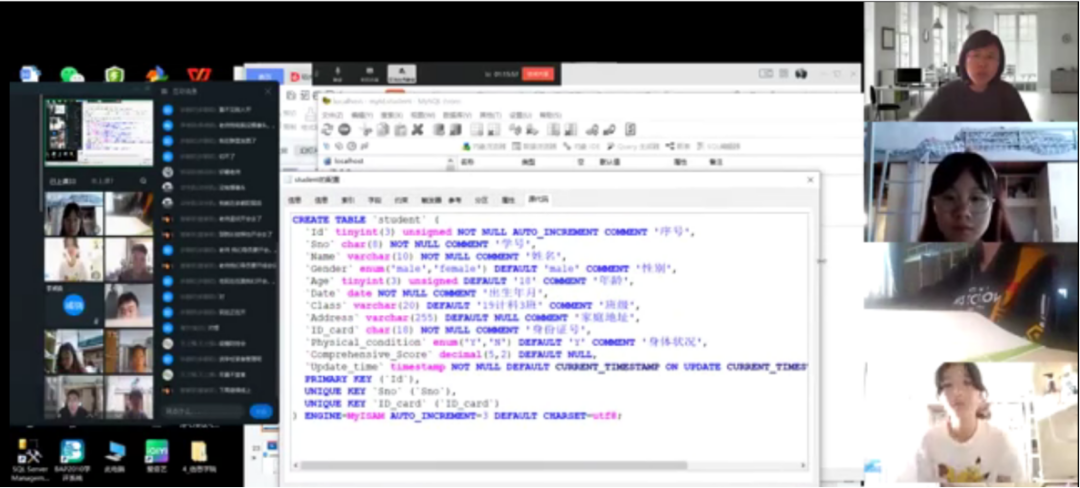Screen dimensions: 1080x488
Task: Open the SQL编辑器 view
Action: pyautogui.click(x=718, y=147)
